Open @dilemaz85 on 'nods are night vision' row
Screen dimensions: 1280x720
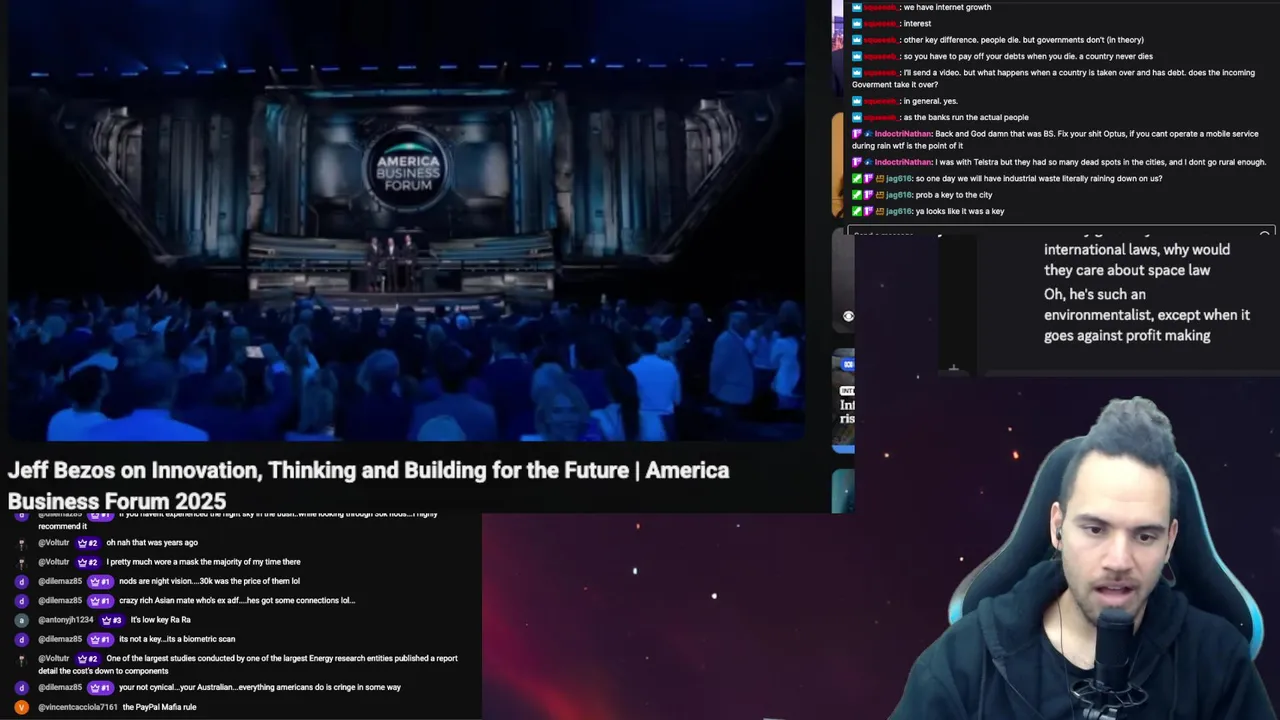click(x=60, y=581)
